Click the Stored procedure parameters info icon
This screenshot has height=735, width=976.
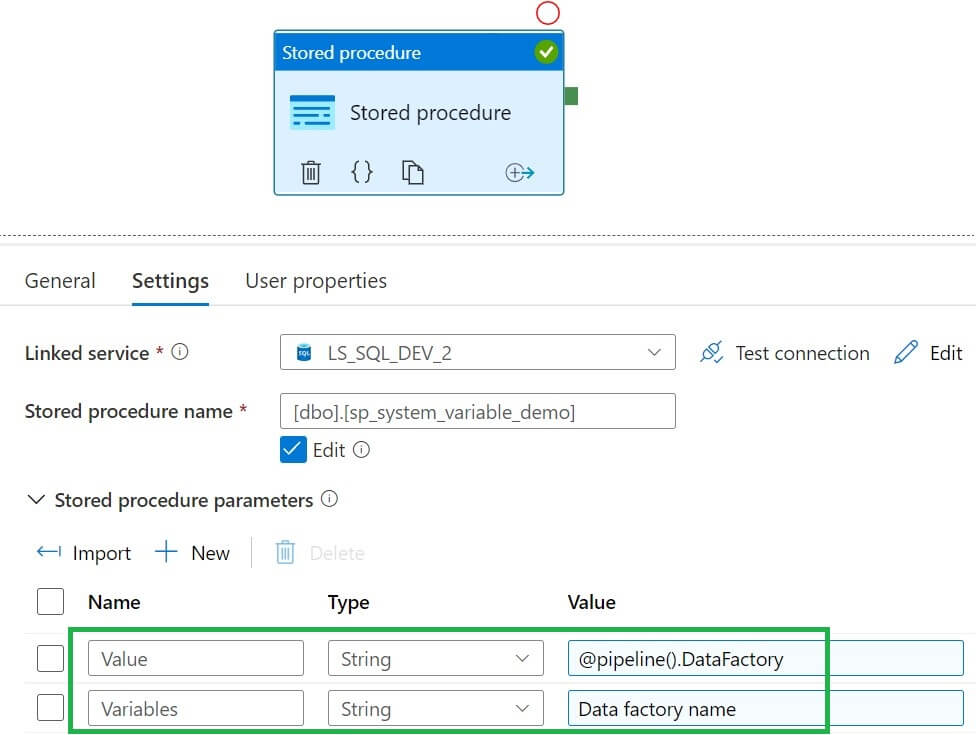(x=329, y=499)
